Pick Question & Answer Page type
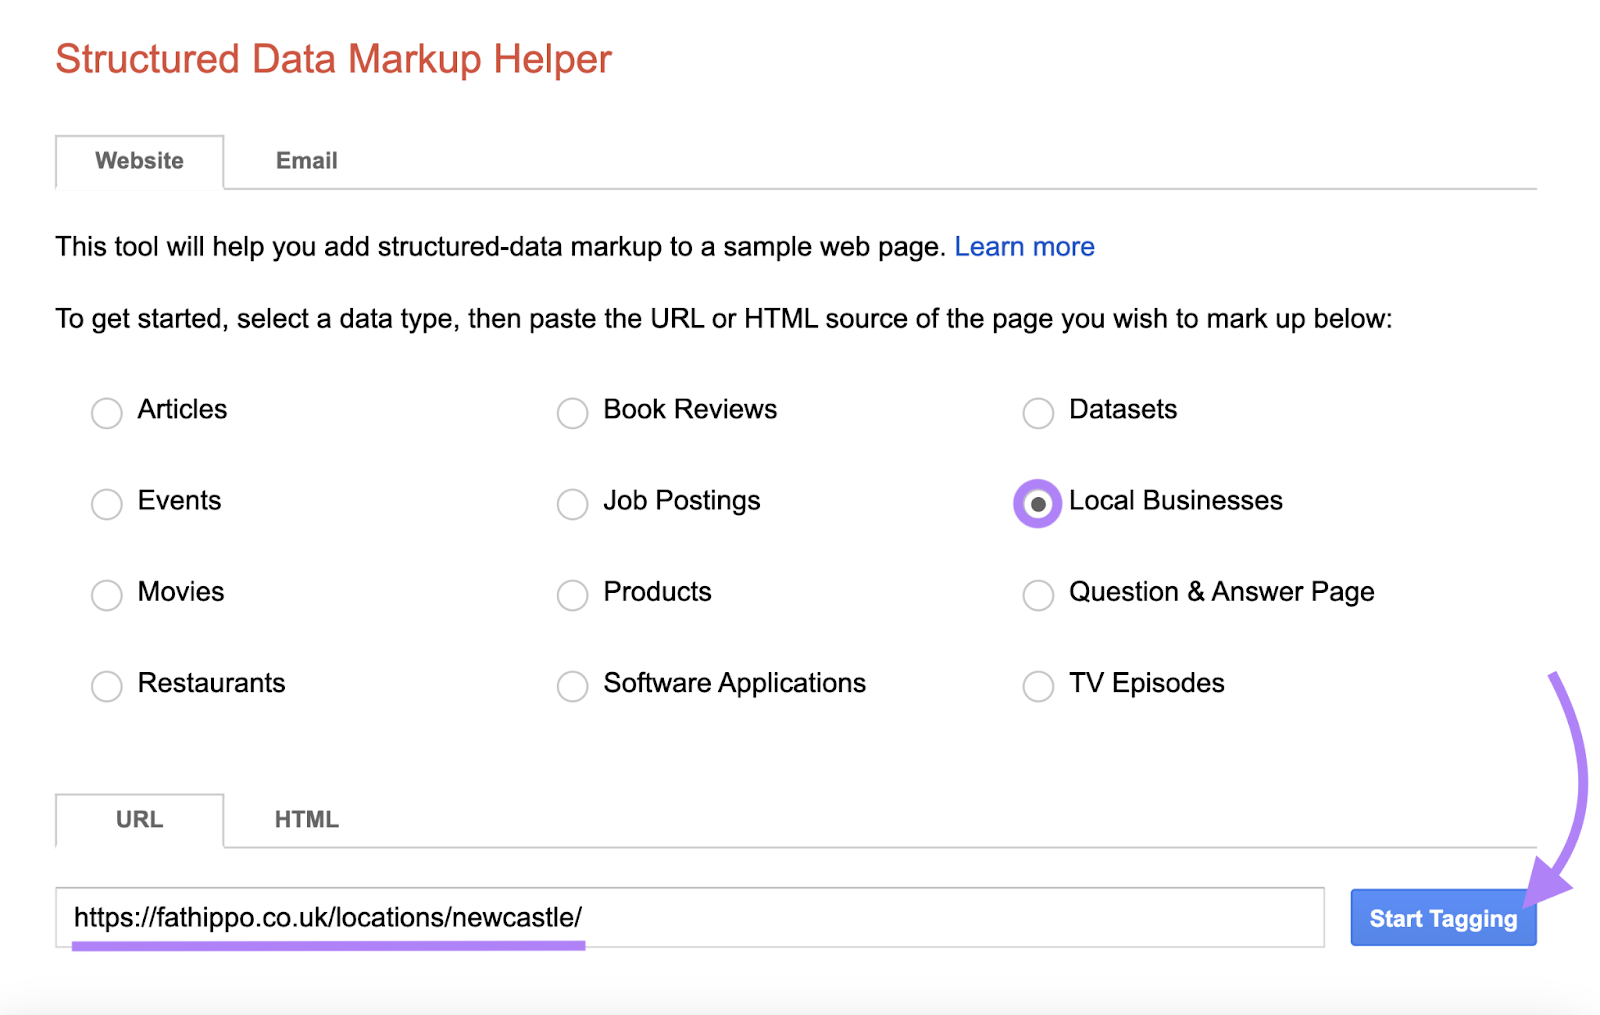 click(x=1038, y=595)
